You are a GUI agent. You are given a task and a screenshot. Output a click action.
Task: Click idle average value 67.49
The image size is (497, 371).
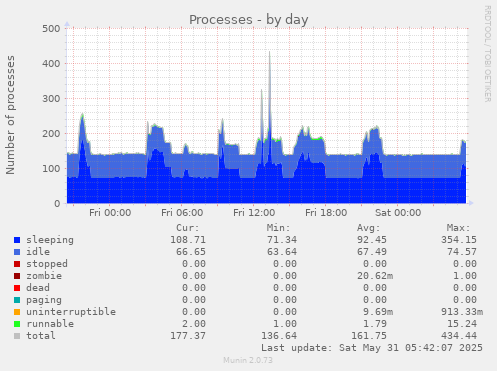click(372, 252)
